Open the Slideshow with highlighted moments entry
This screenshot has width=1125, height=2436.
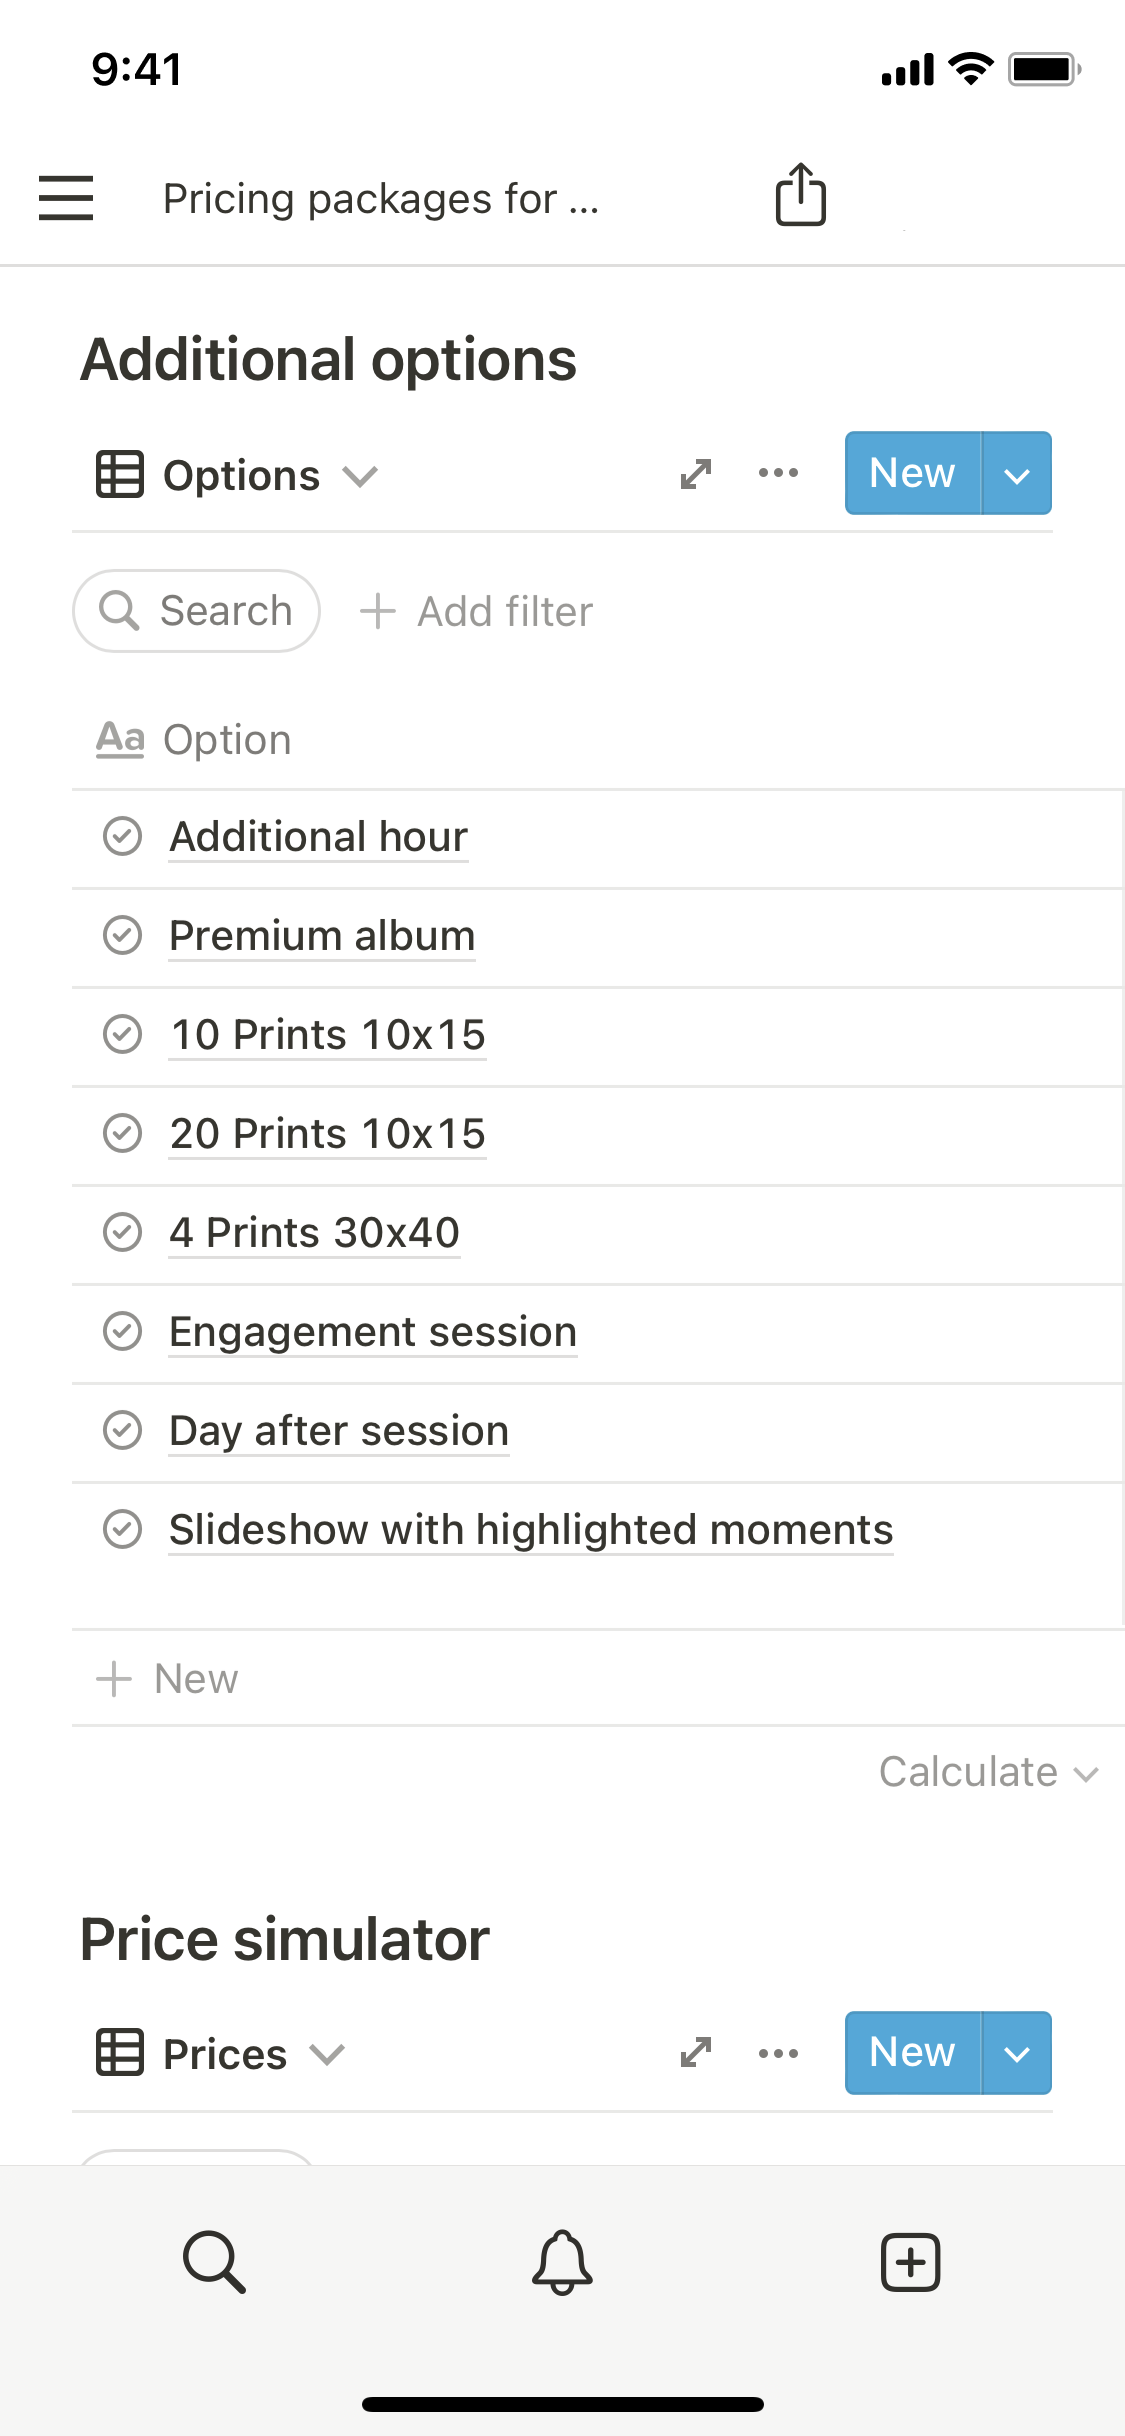[530, 1530]
